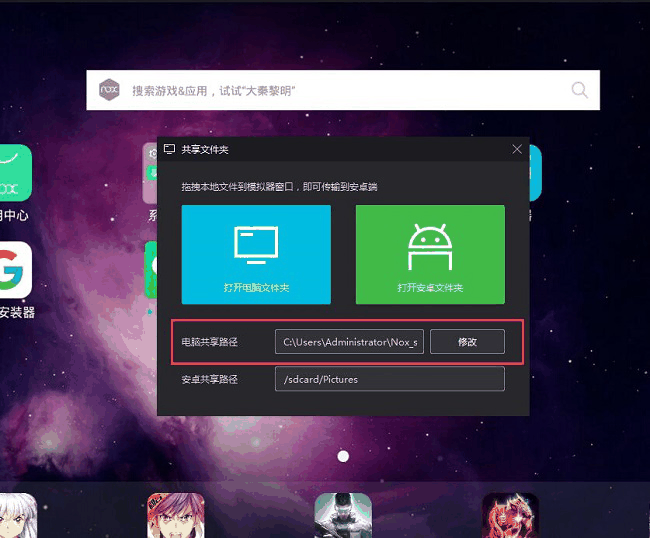Screen dimensions: 650x538
Task: Close the 共享文件夹 dialog
Action: tap(517, 149)
